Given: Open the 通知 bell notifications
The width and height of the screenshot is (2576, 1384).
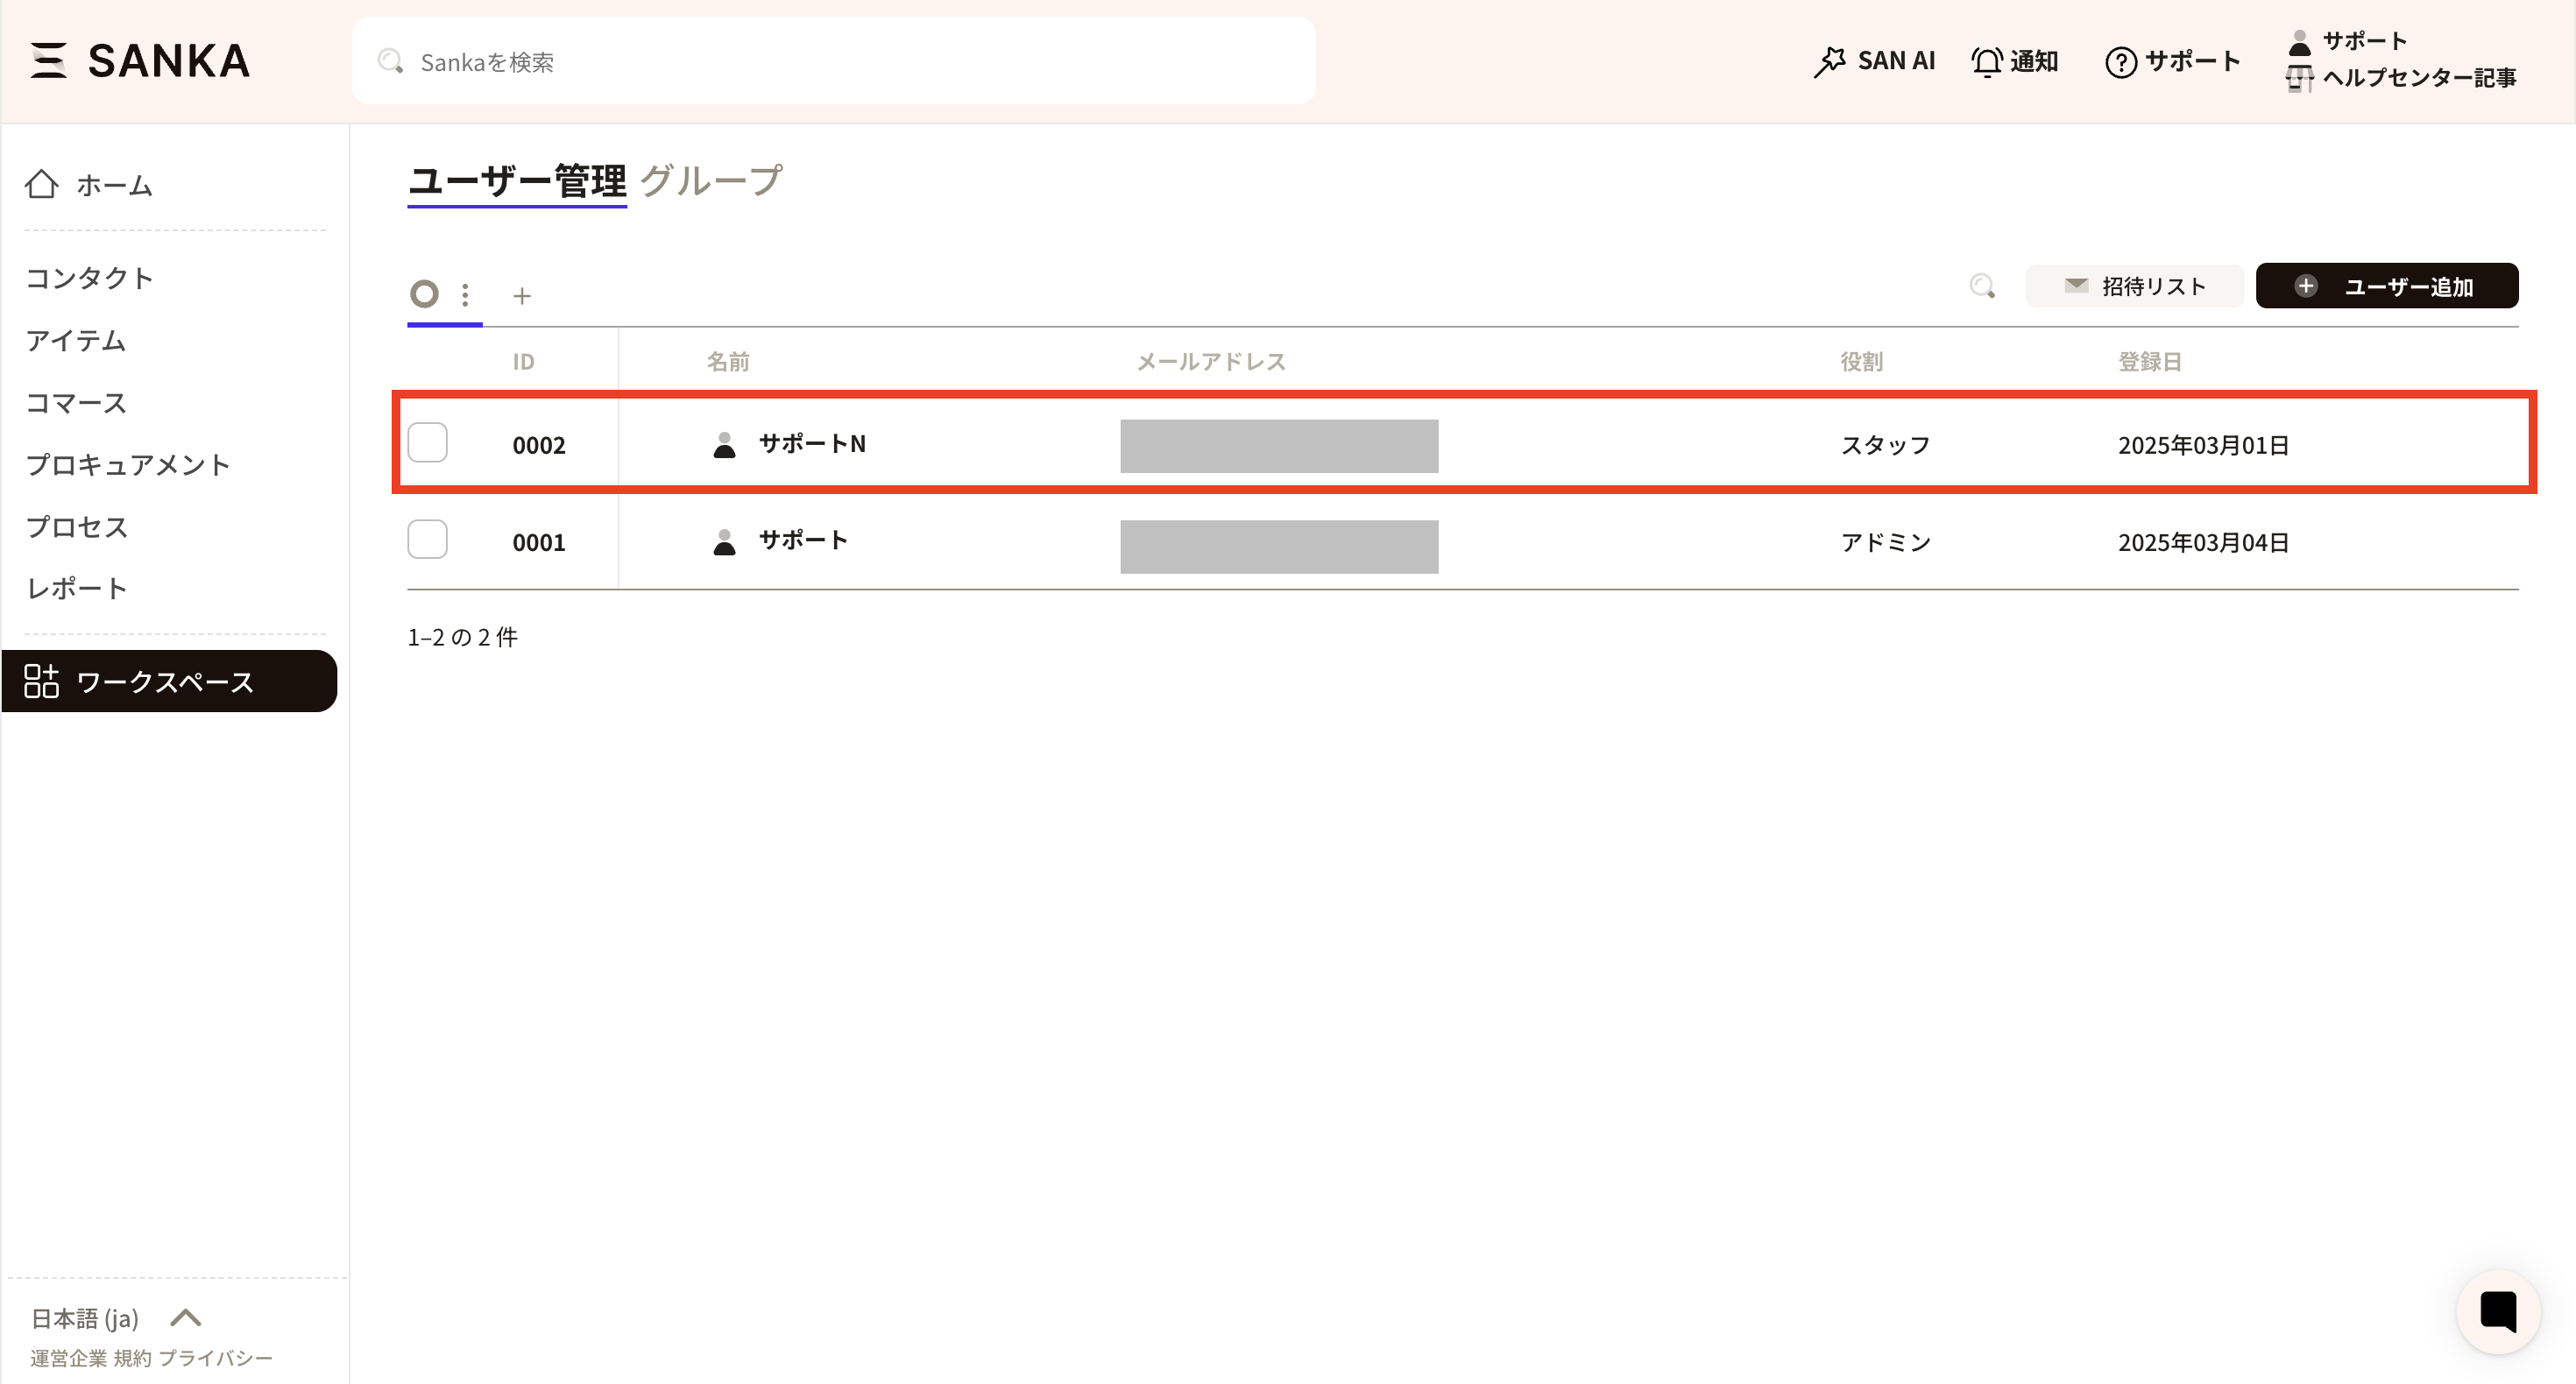Looking at the screenshot, I should pyautogui.click(x=2014, y=61).
